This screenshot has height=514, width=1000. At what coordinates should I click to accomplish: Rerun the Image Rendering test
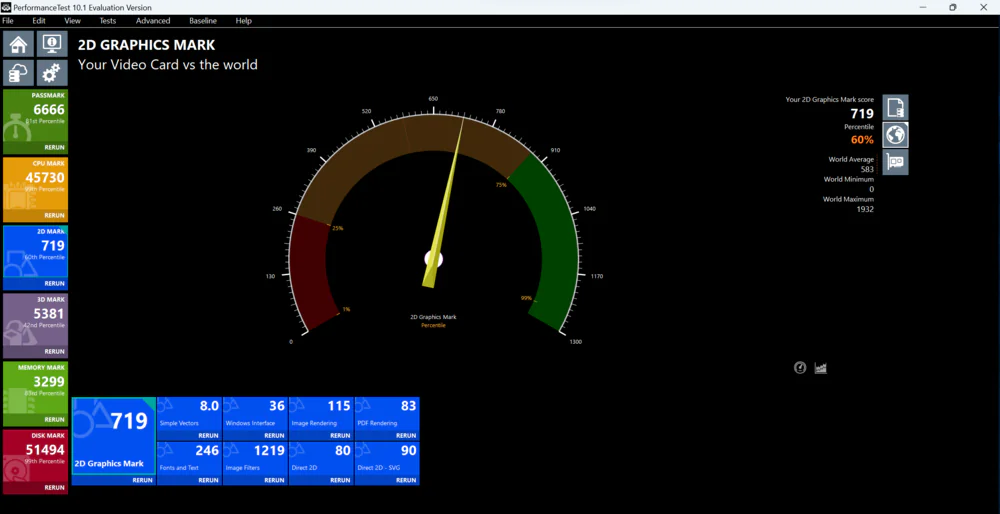pyautogui.click(x=340, y=436)
